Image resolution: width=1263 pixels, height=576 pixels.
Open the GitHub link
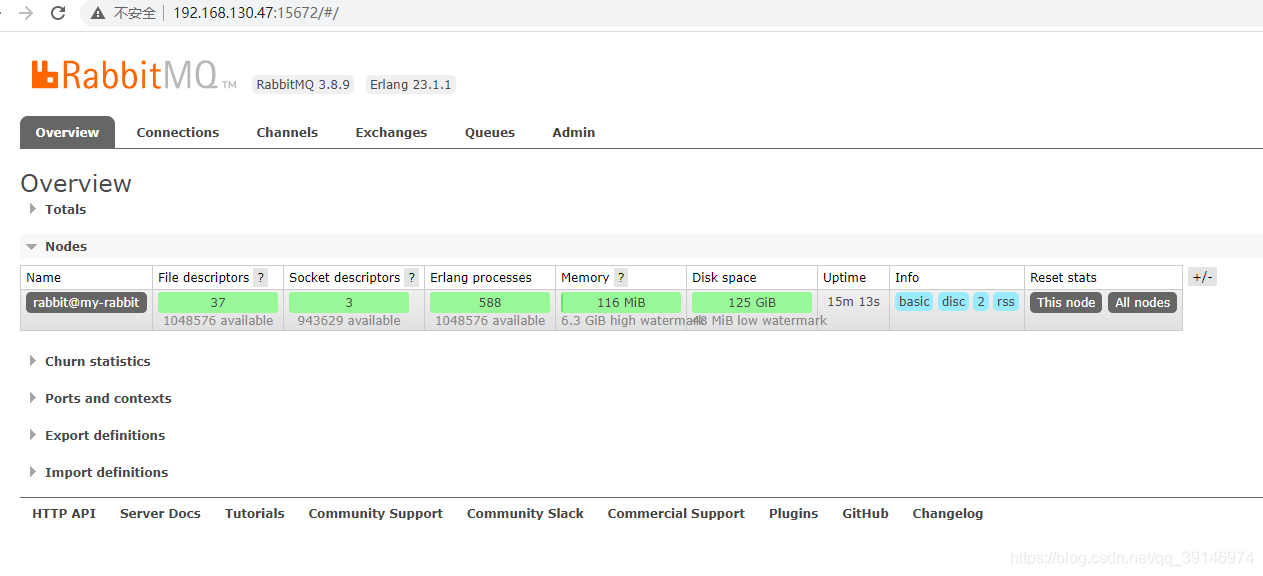pos(866,513)
